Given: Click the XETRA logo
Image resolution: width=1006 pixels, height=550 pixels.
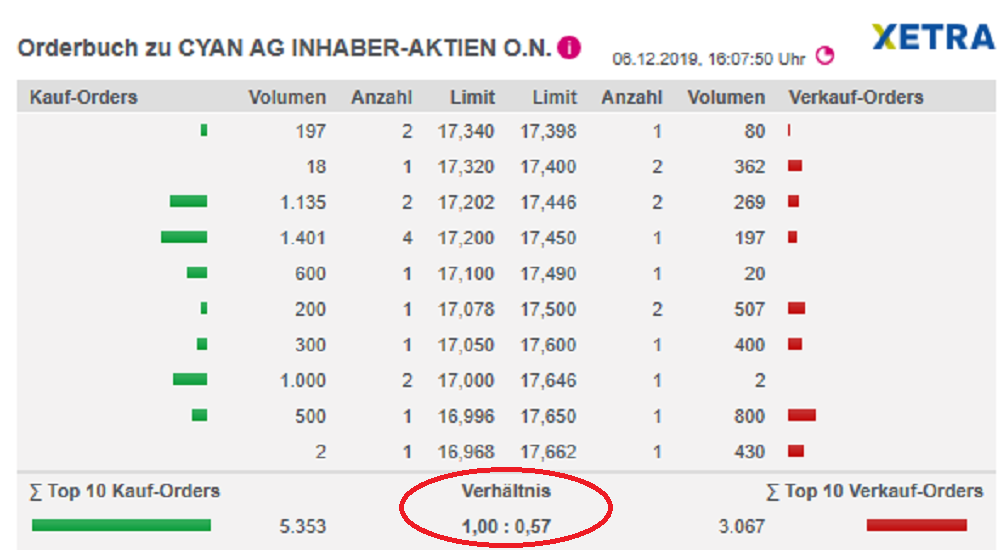Looking at the screenshot, I should point(932,38).
